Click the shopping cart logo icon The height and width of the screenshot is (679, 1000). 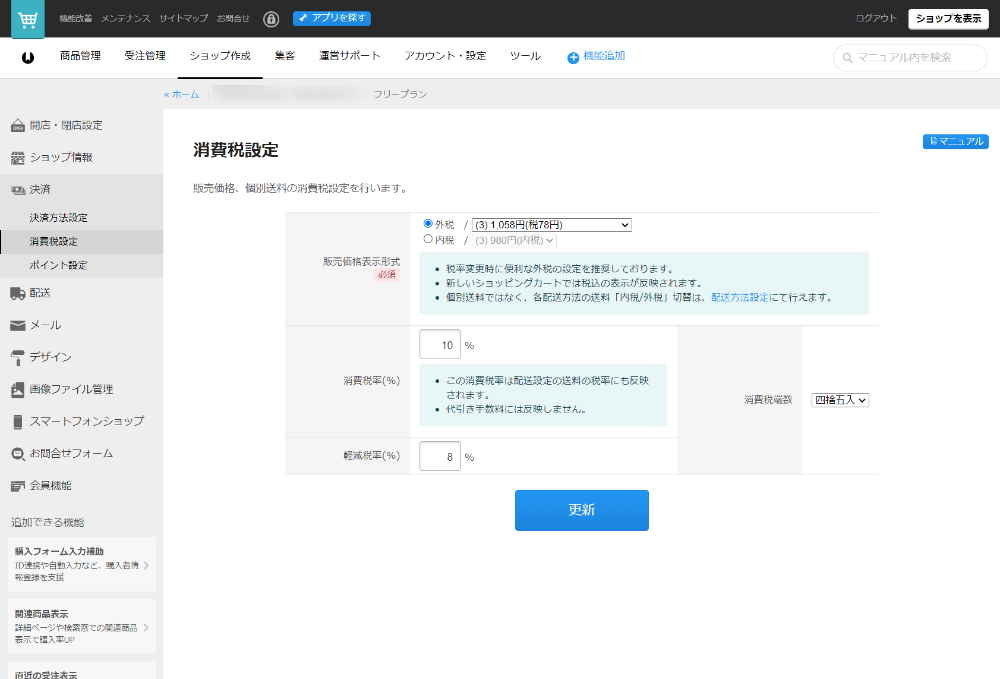tap(27, 19)
